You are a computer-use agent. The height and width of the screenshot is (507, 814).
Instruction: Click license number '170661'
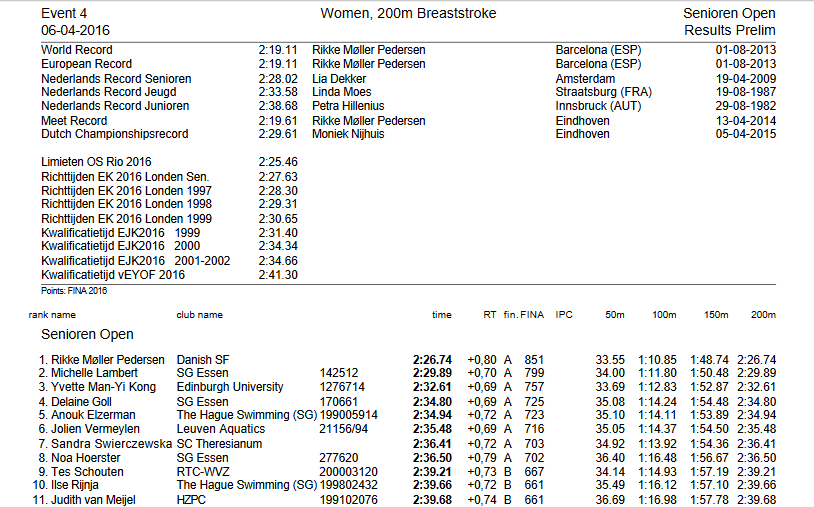coord(338,402)
